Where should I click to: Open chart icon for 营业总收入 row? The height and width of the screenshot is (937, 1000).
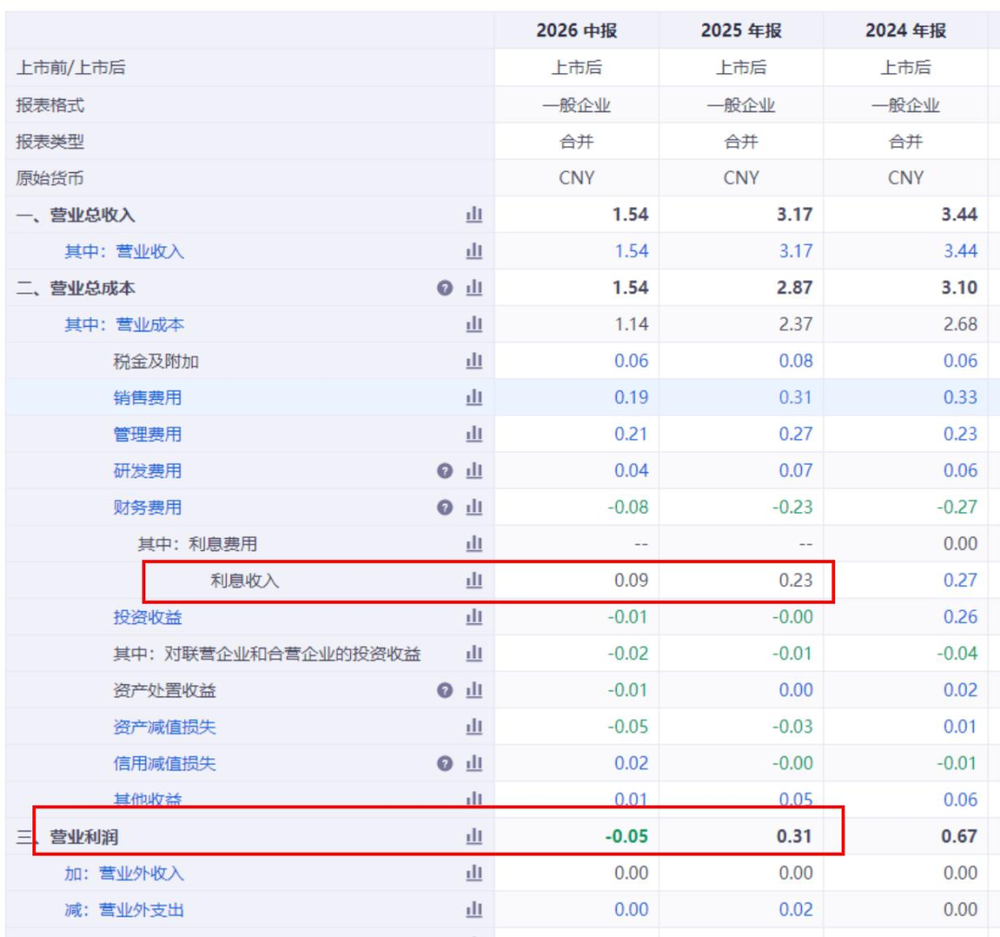coord(474,214)
